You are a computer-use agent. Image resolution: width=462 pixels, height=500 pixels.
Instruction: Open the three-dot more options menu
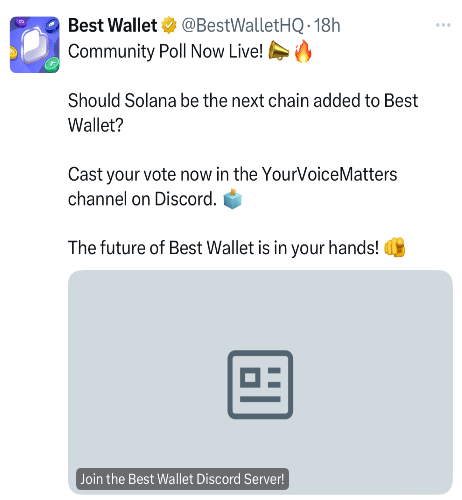click(443, 25)
